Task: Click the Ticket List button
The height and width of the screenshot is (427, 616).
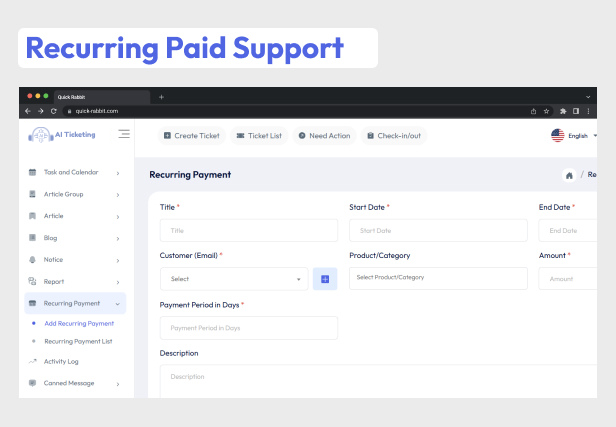Action: pos(259,135)
